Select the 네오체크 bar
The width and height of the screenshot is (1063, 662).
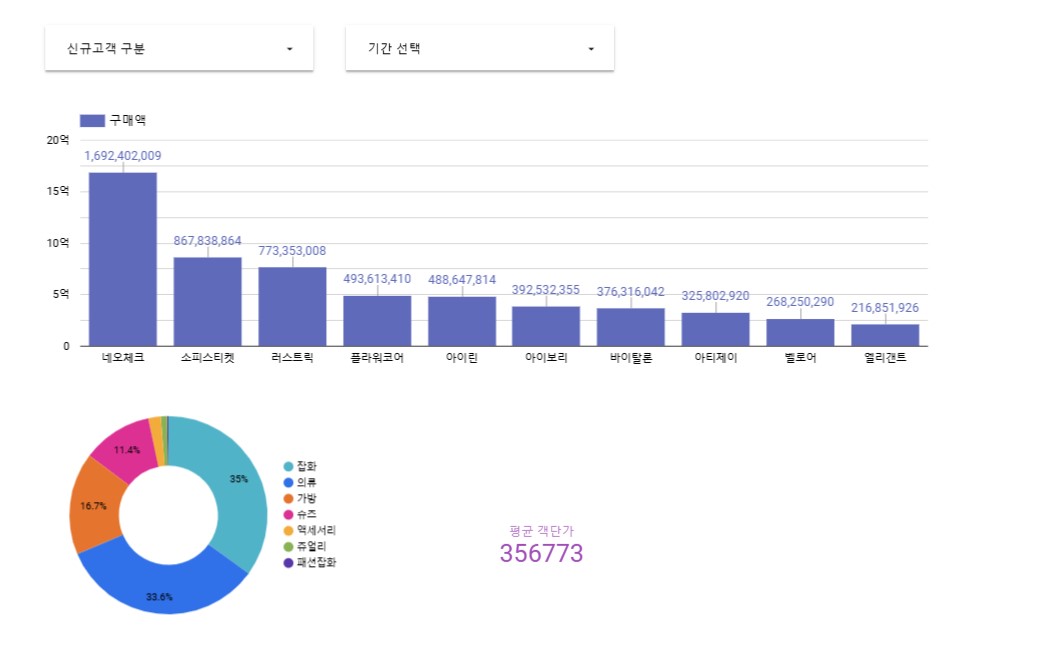pyautogui.click(x=123, y=259)
